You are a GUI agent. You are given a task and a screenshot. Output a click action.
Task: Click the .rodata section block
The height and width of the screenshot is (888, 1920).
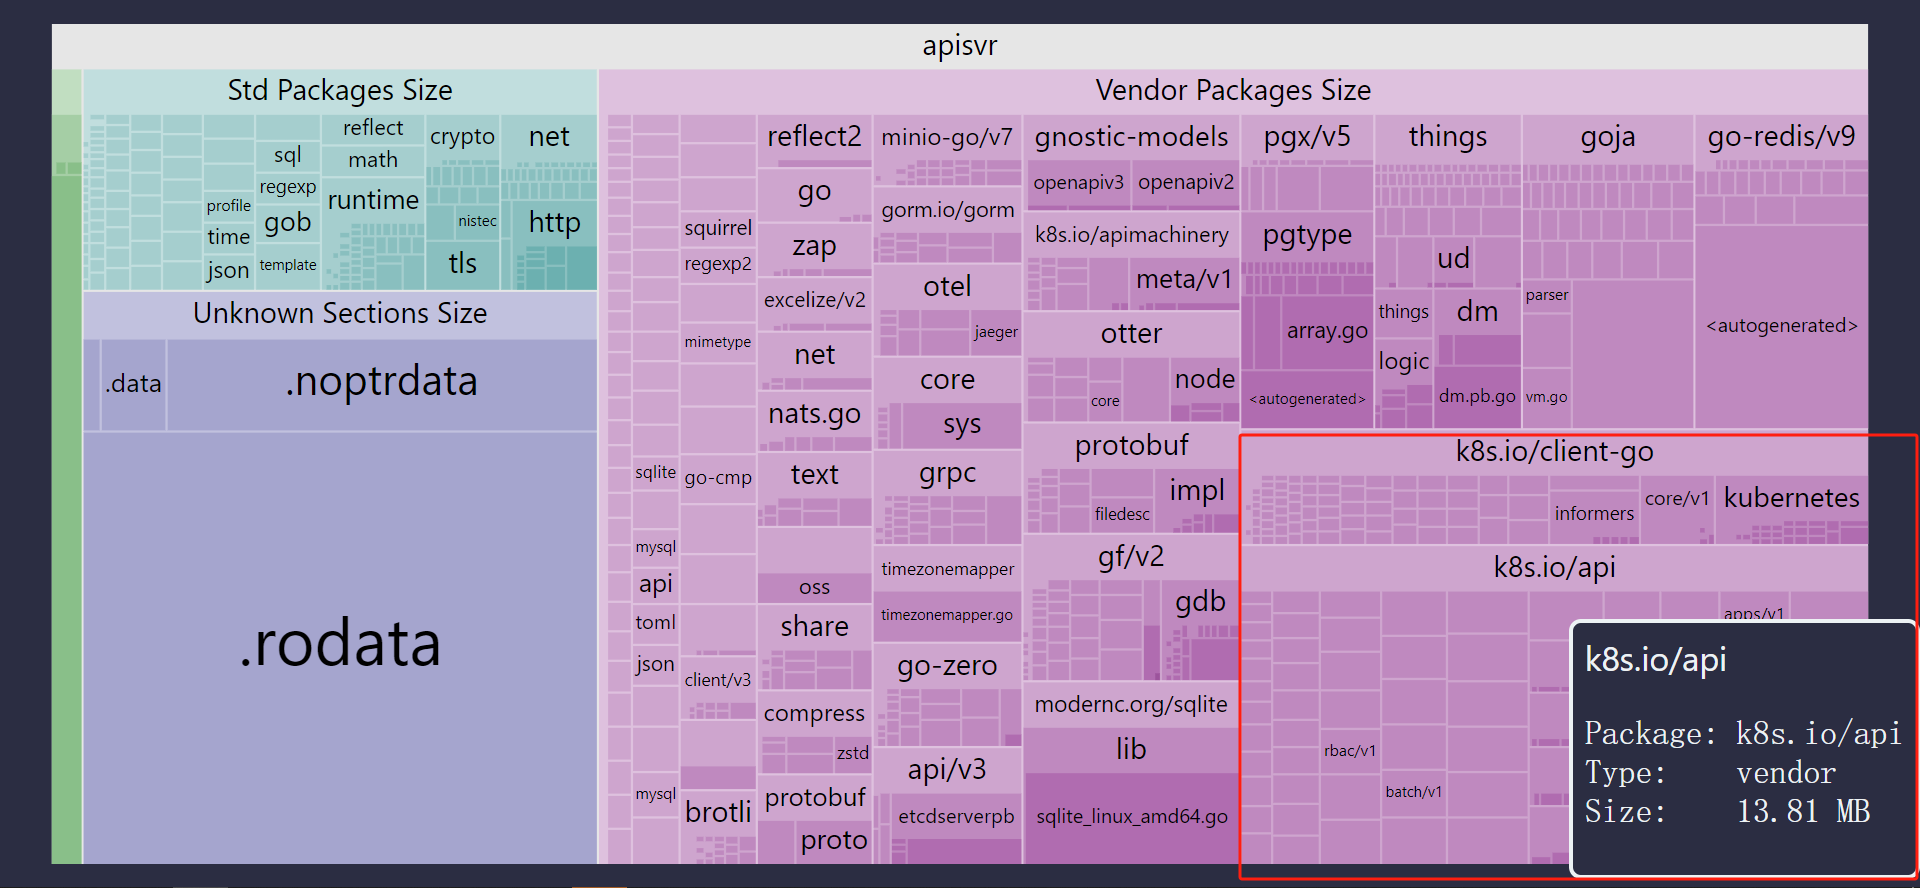pyautogui.click(x=340, y=645)
